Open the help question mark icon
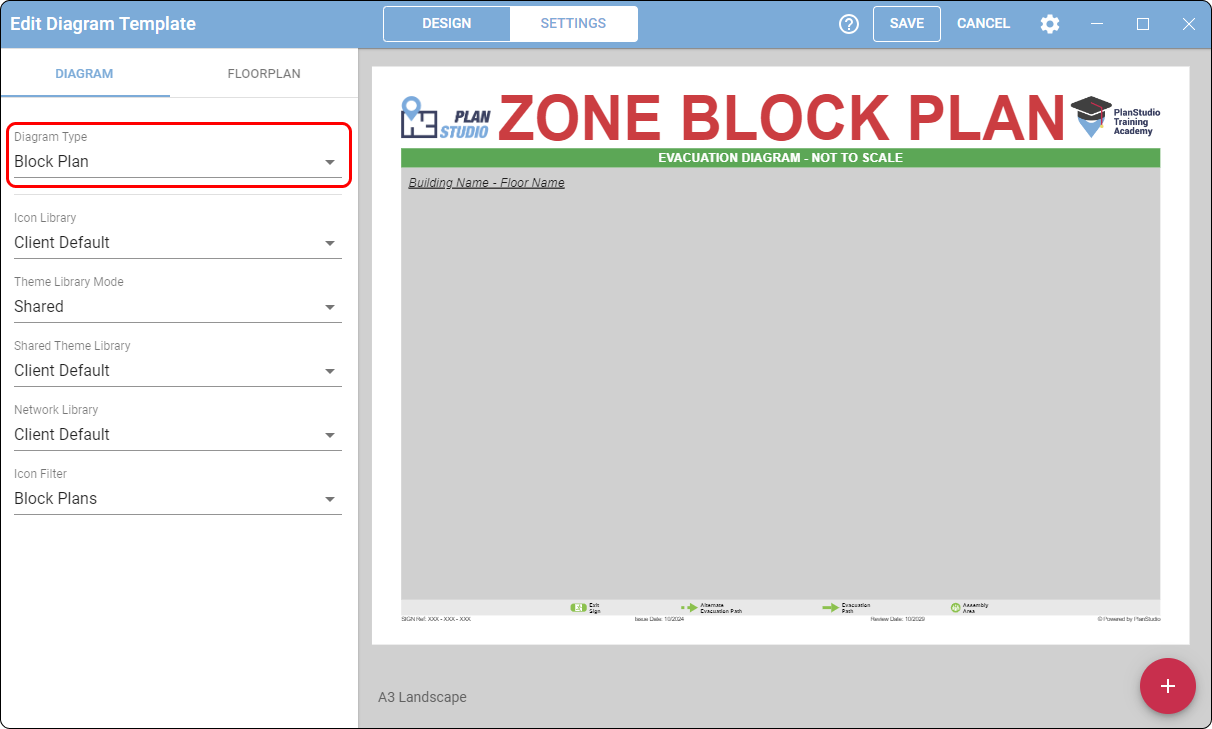The height and width of the screenshot is (729, 1212). [849, 24]
